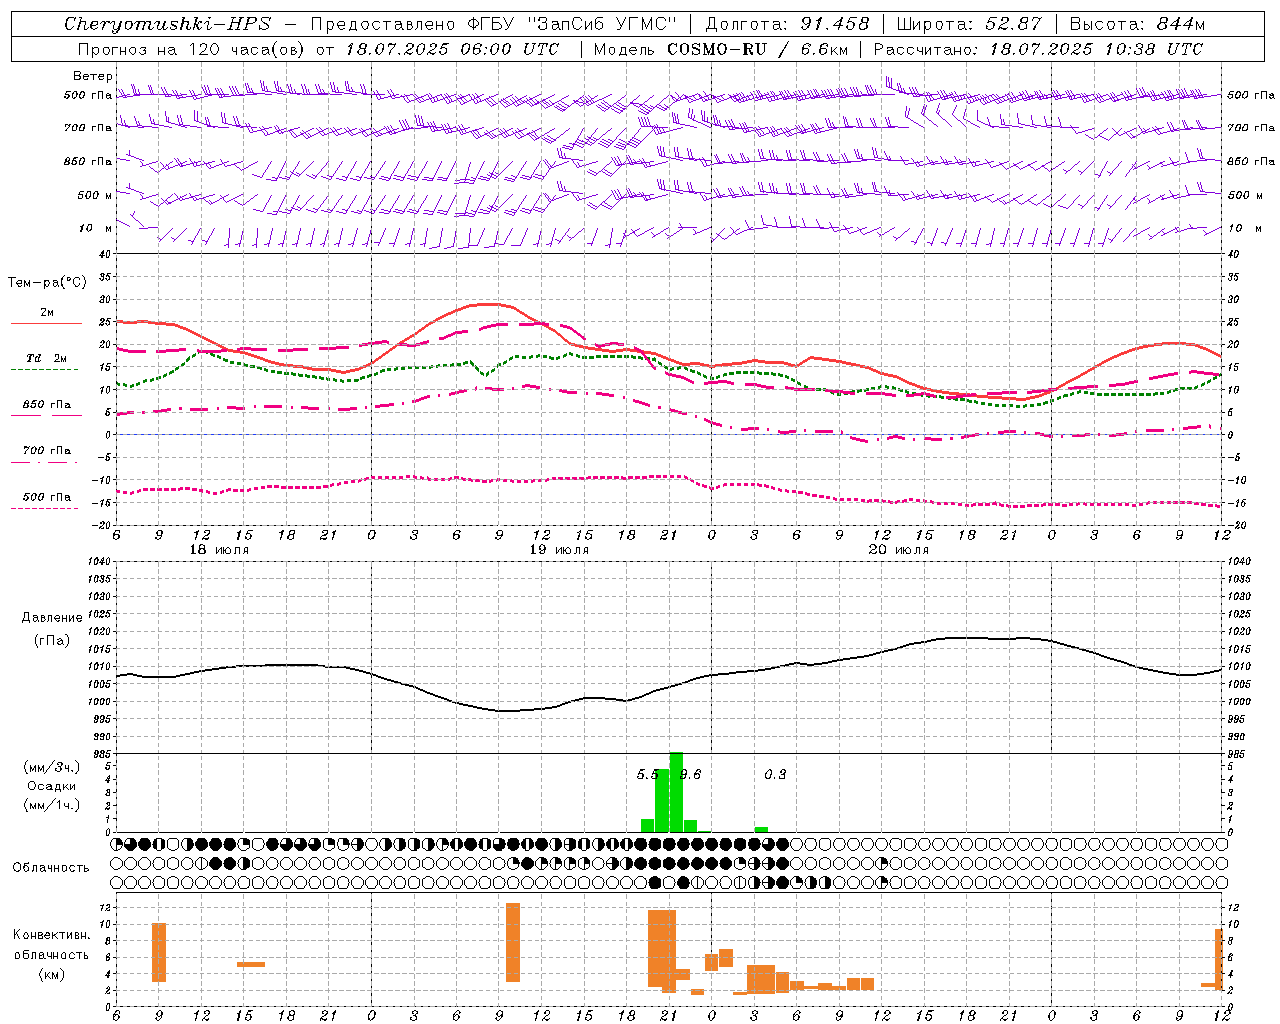Click the dotted magenta line sample under temperature '500 гПа'

[x=45, y=508]
